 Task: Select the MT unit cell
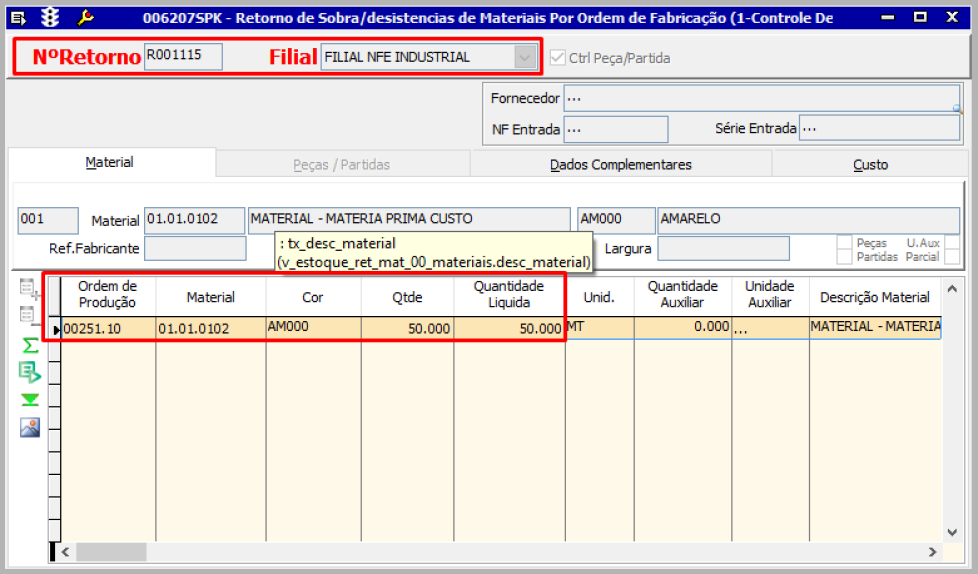tap(599, 328)
